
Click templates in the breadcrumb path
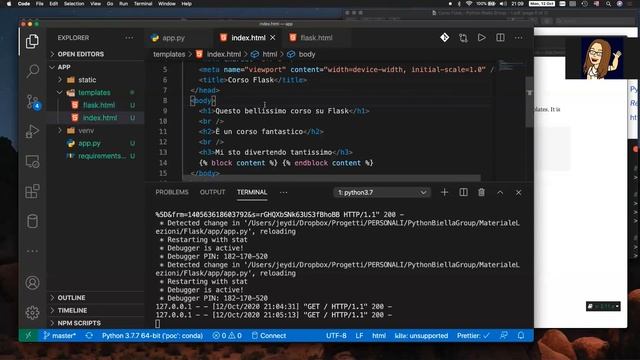point(169,54)
